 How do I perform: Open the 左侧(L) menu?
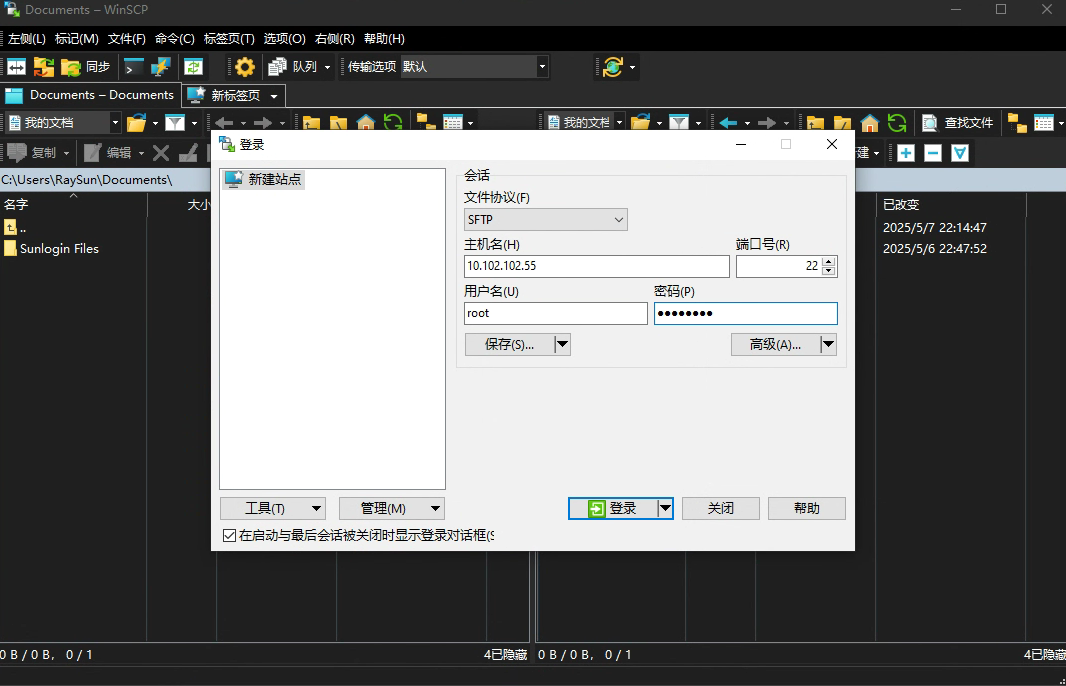click(x=27, y=39)
